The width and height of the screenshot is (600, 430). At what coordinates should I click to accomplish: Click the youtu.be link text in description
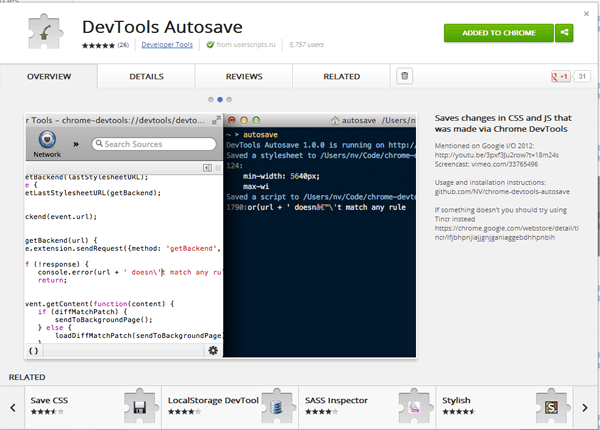496,155
